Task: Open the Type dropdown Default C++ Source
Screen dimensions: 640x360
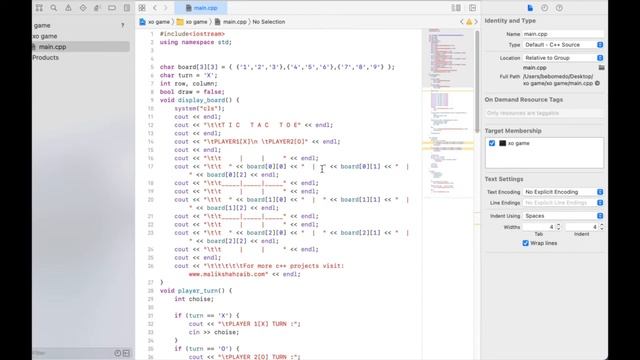Action: 563,45
